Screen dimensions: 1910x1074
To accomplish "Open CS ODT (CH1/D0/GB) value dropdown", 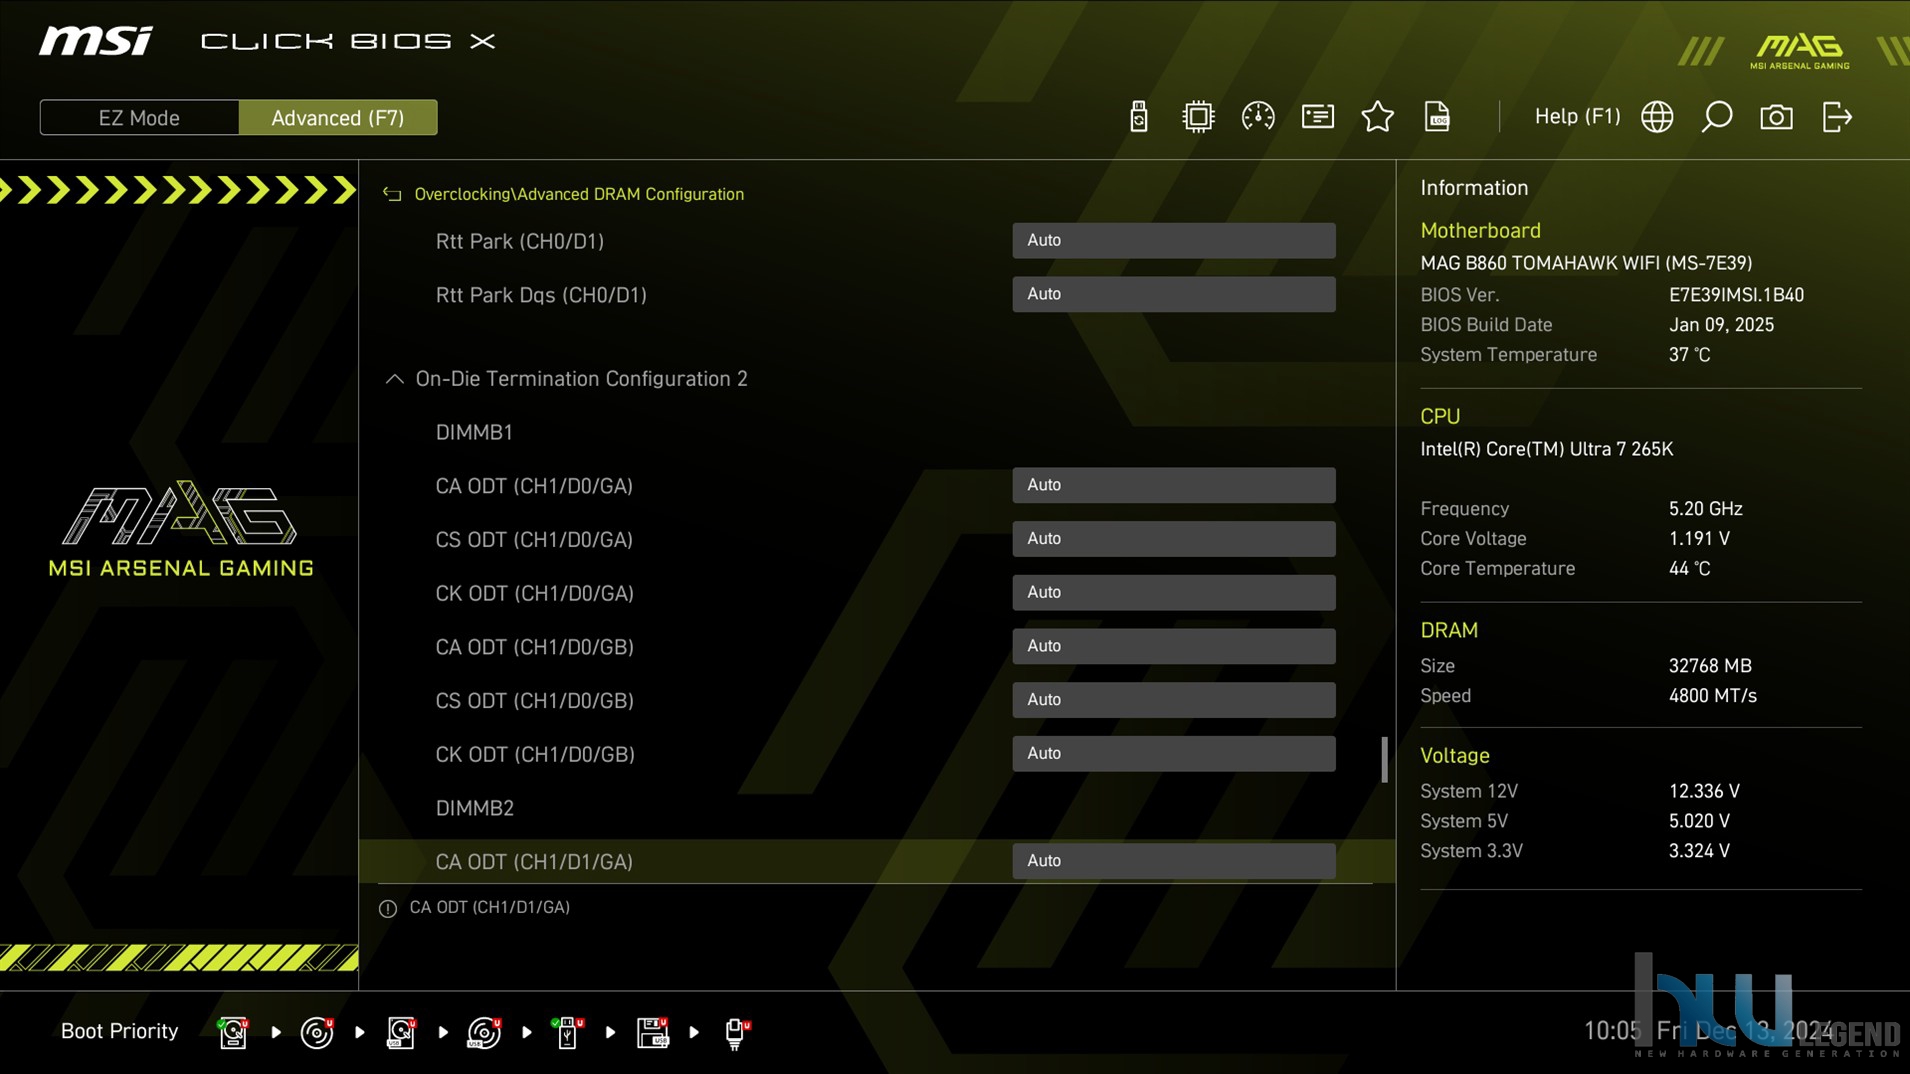I will click(1173, 700).
